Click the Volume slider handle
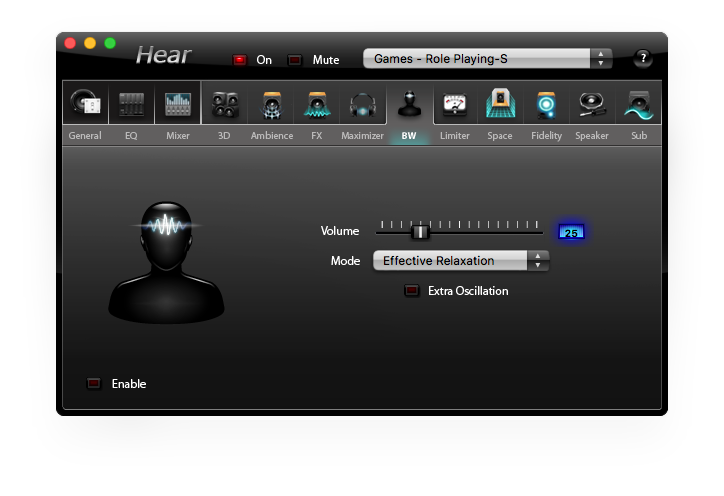724x496 pixels. pyautogui.click(x=421, y=231)
